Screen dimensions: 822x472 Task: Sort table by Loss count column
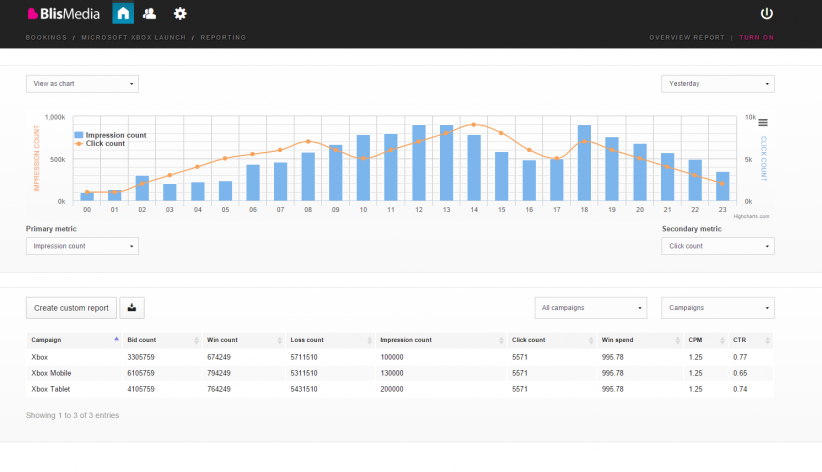tap(330, 340)
